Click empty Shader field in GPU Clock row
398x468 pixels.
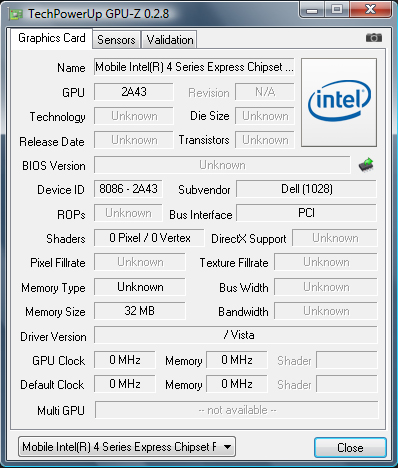[347, 360]
